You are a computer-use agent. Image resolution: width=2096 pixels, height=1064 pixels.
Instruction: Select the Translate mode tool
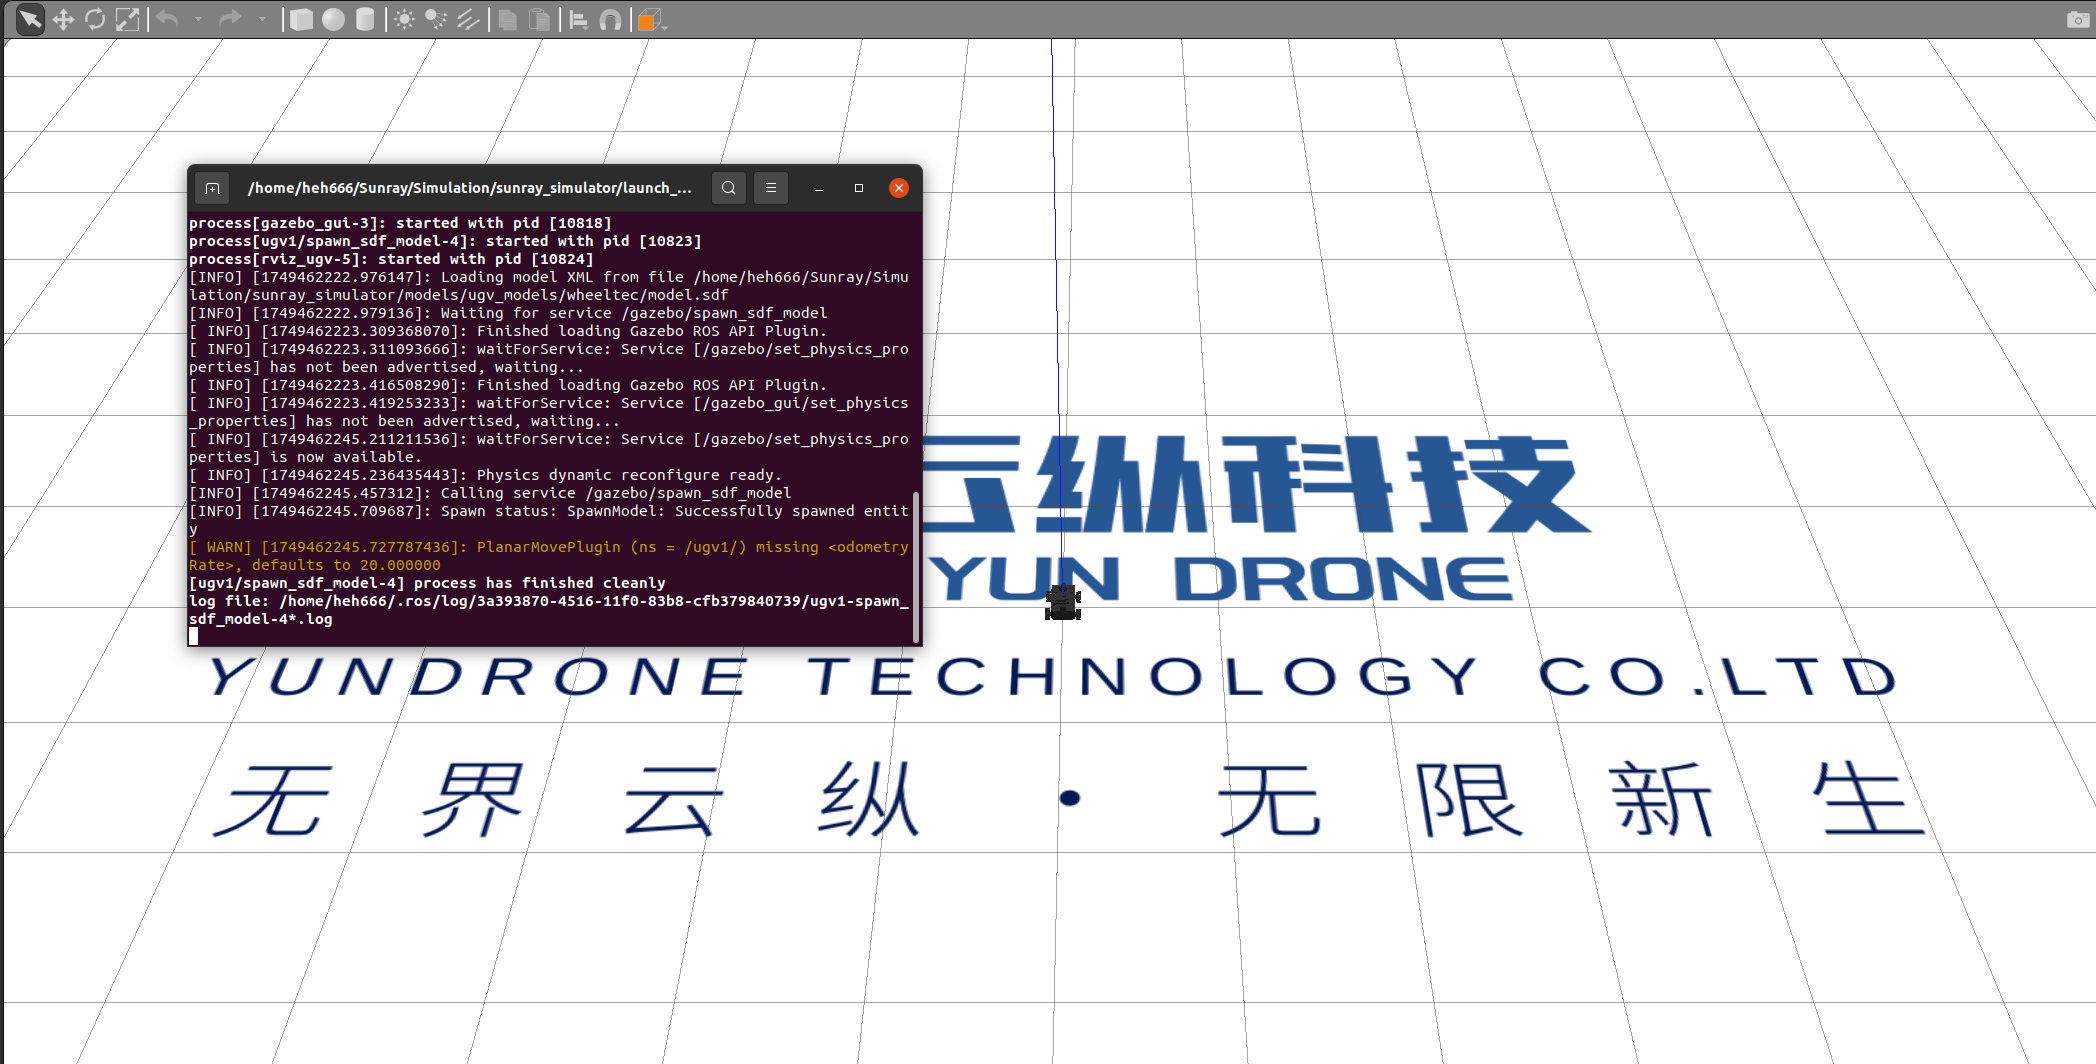click(x=63, y=19)
